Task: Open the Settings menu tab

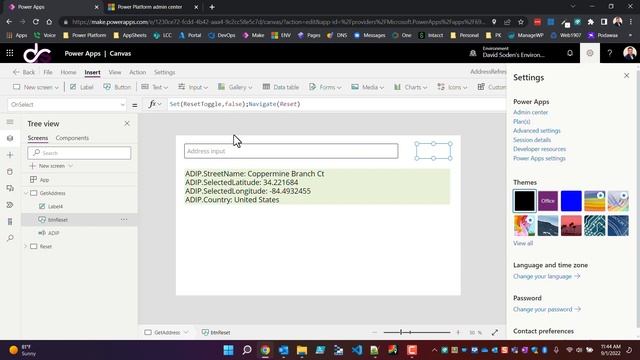Action: pos(164,72)
